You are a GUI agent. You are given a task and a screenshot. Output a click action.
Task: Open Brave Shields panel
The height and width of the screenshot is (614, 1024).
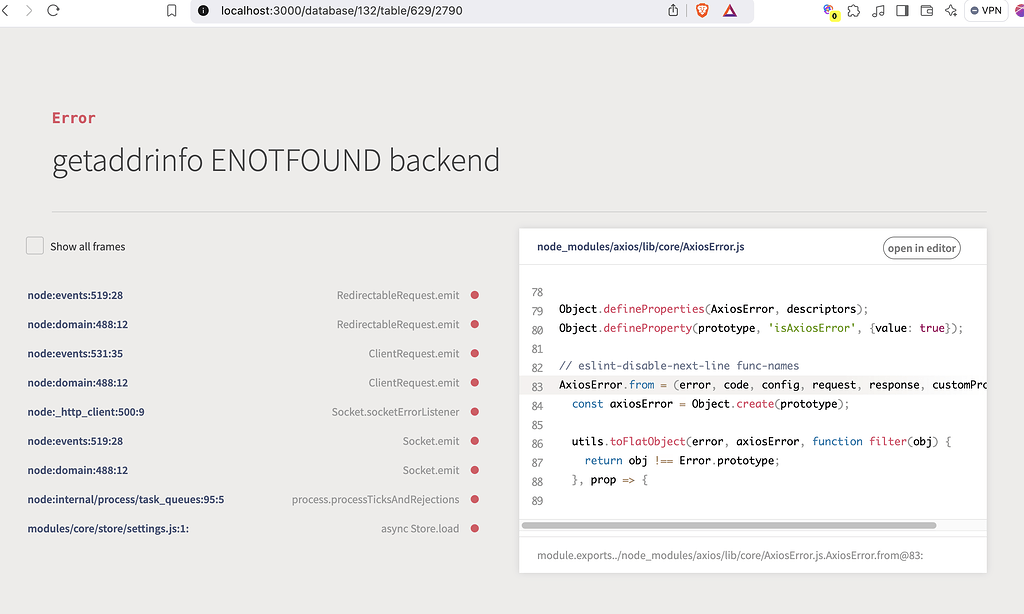pyautogui.click(x=703, y=11)
